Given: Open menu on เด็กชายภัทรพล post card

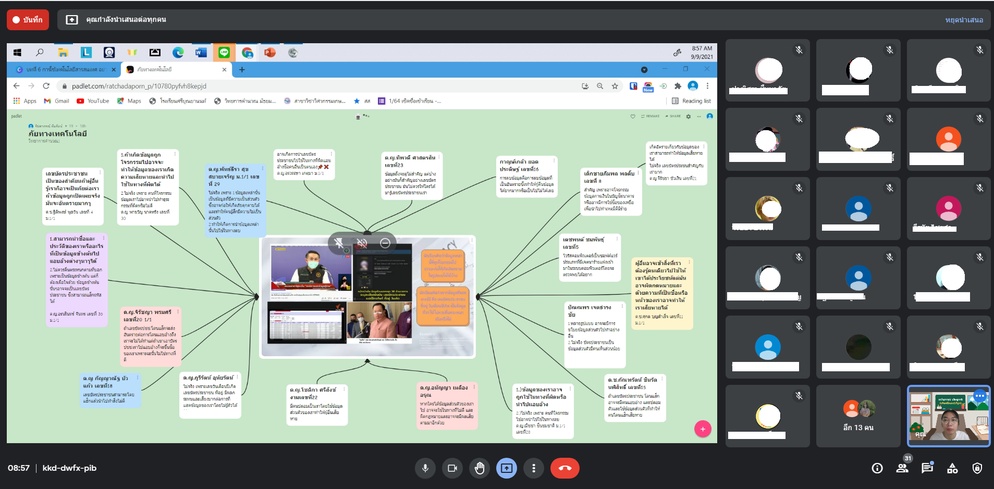Looking at the screenshot, I should [x=638, y=172].
